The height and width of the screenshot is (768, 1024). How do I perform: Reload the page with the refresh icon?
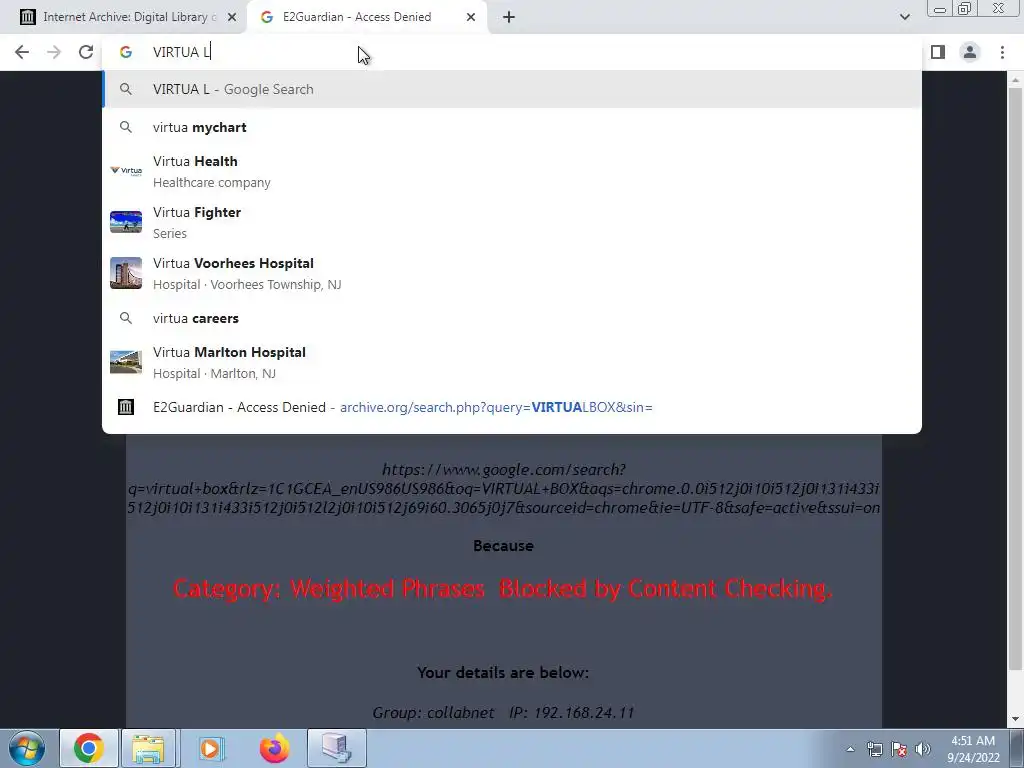pyautogui.click(x=86, y=52)
